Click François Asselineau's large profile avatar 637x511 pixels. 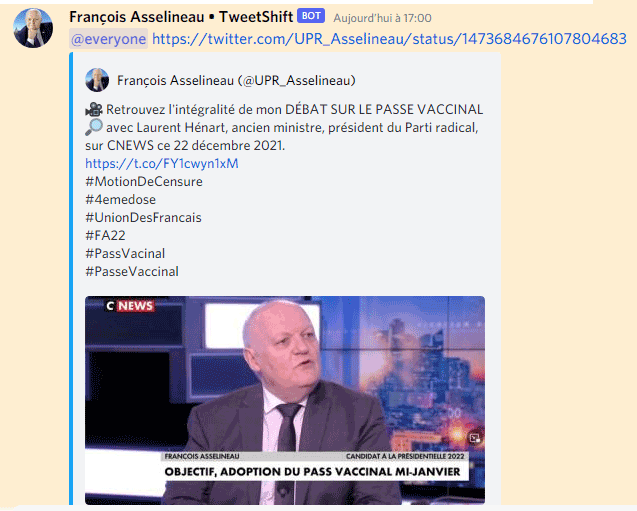click(33, 28)
